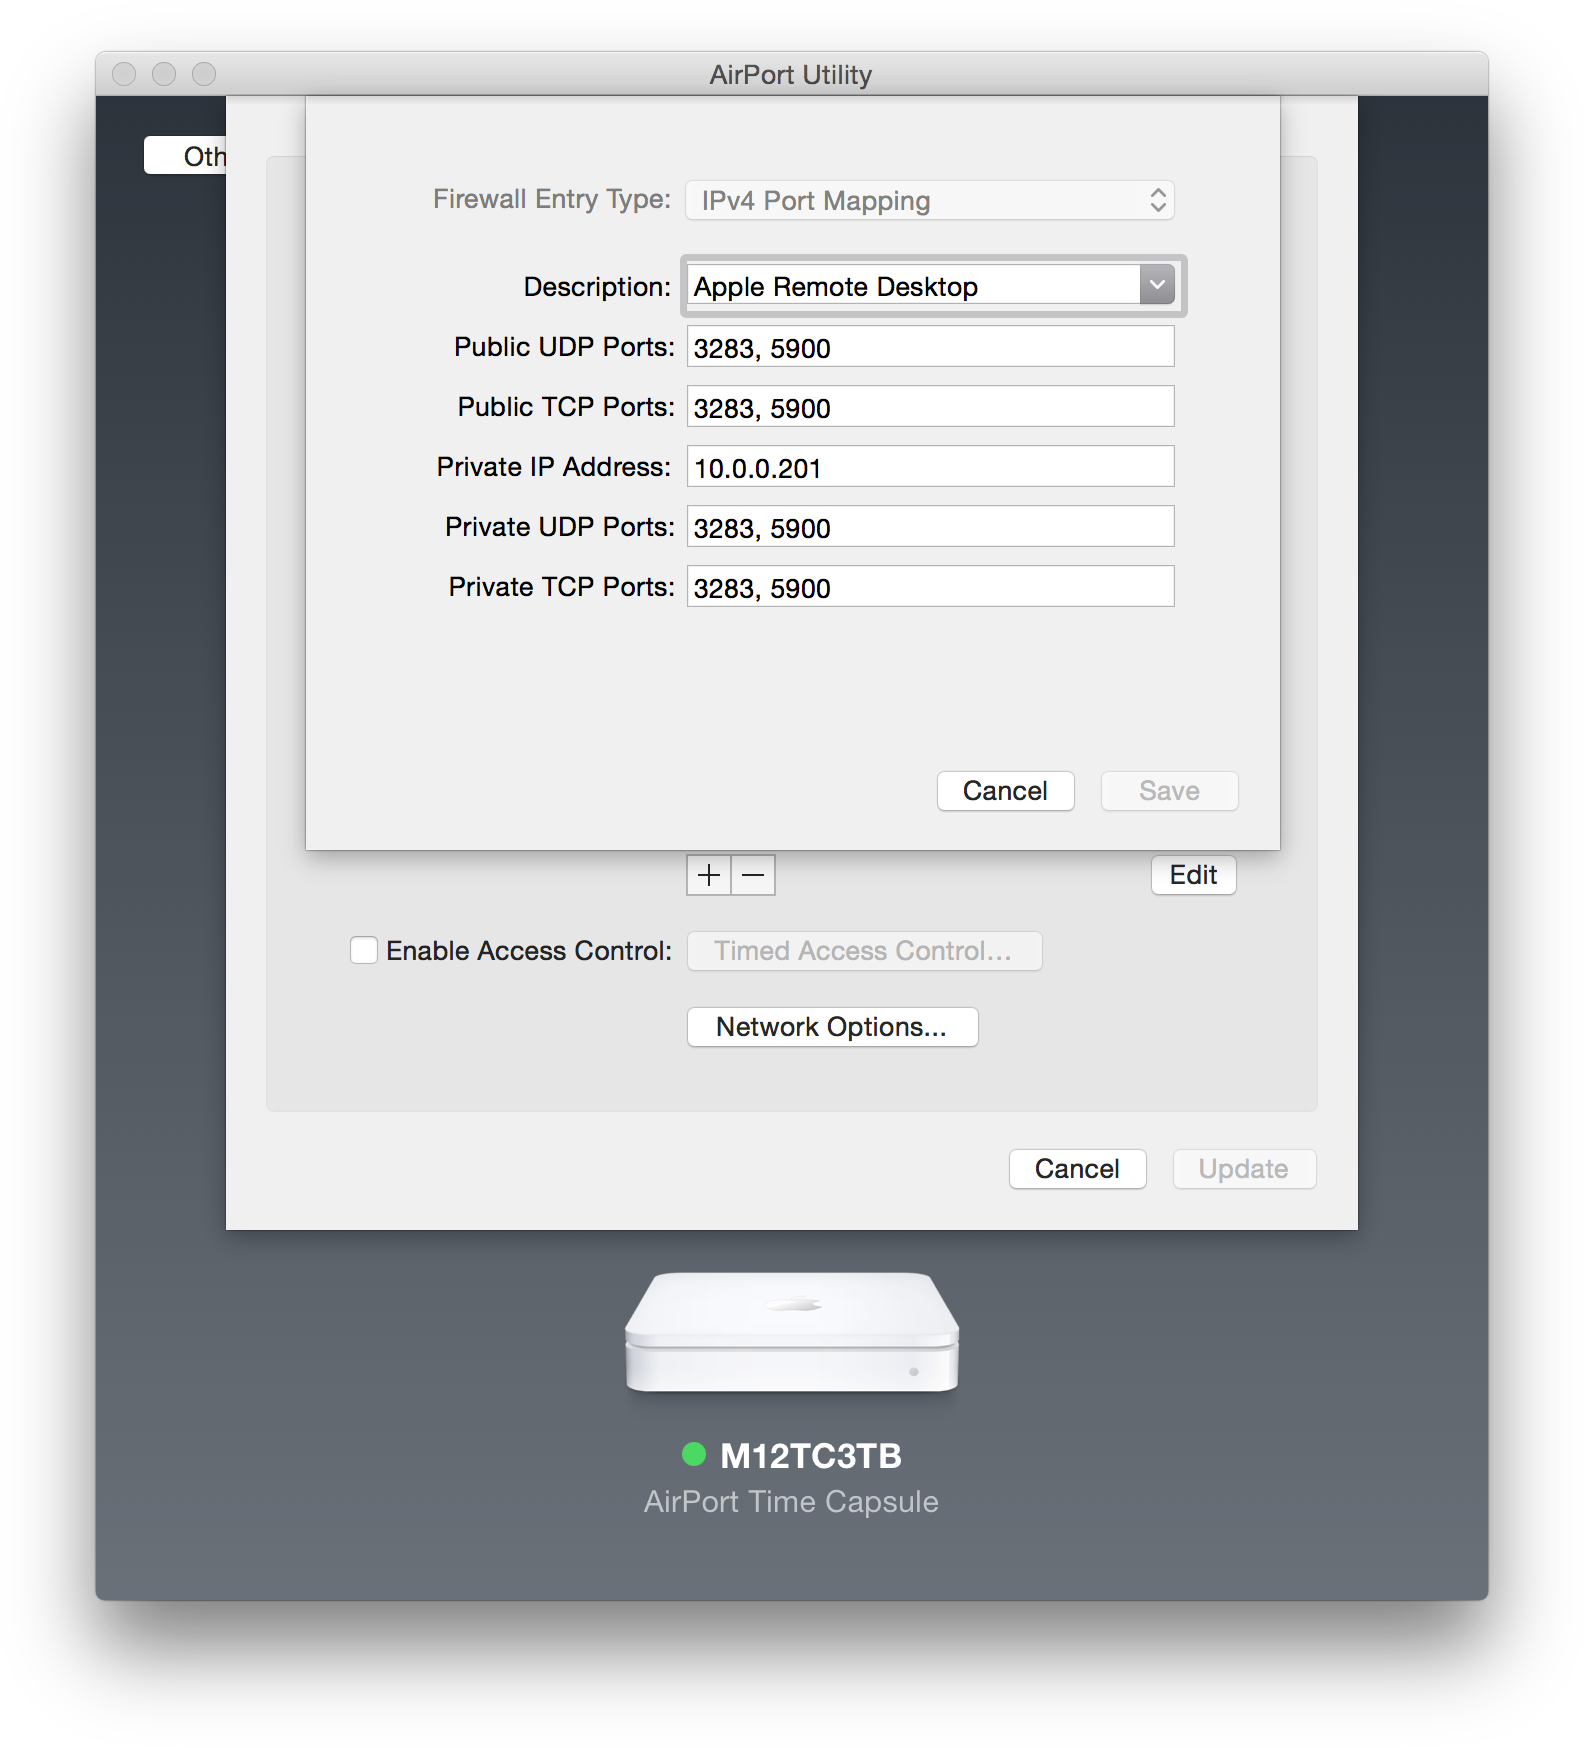The height and width of the screenshot is (1748, 1584).
Task: Cancel the base station settings window
Action: (1077, 1169)
